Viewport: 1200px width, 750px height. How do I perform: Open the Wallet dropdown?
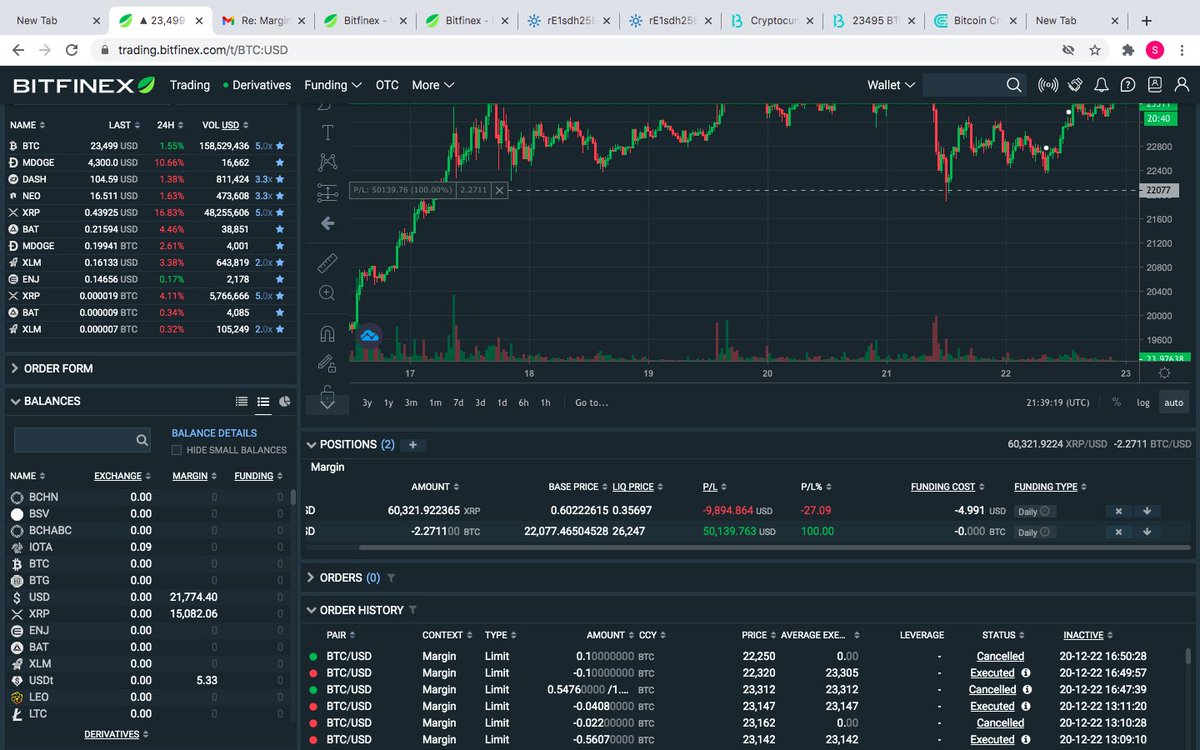pos(891,85)
